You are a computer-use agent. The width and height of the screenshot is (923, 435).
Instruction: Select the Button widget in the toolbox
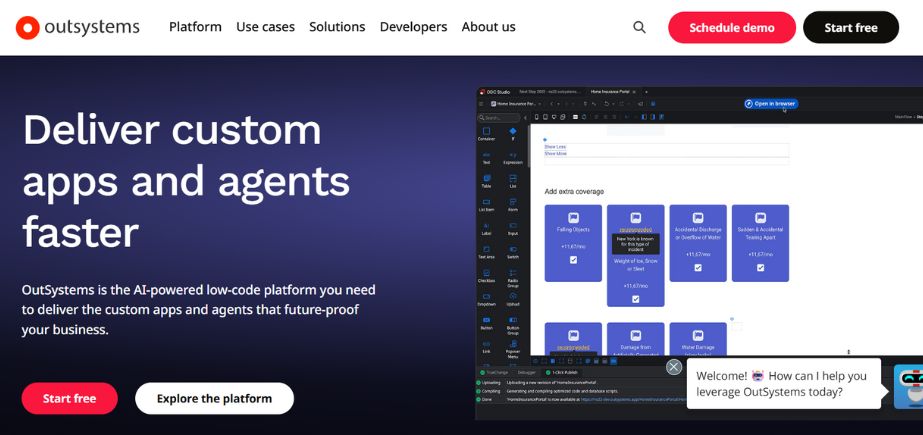click(486, 323)
